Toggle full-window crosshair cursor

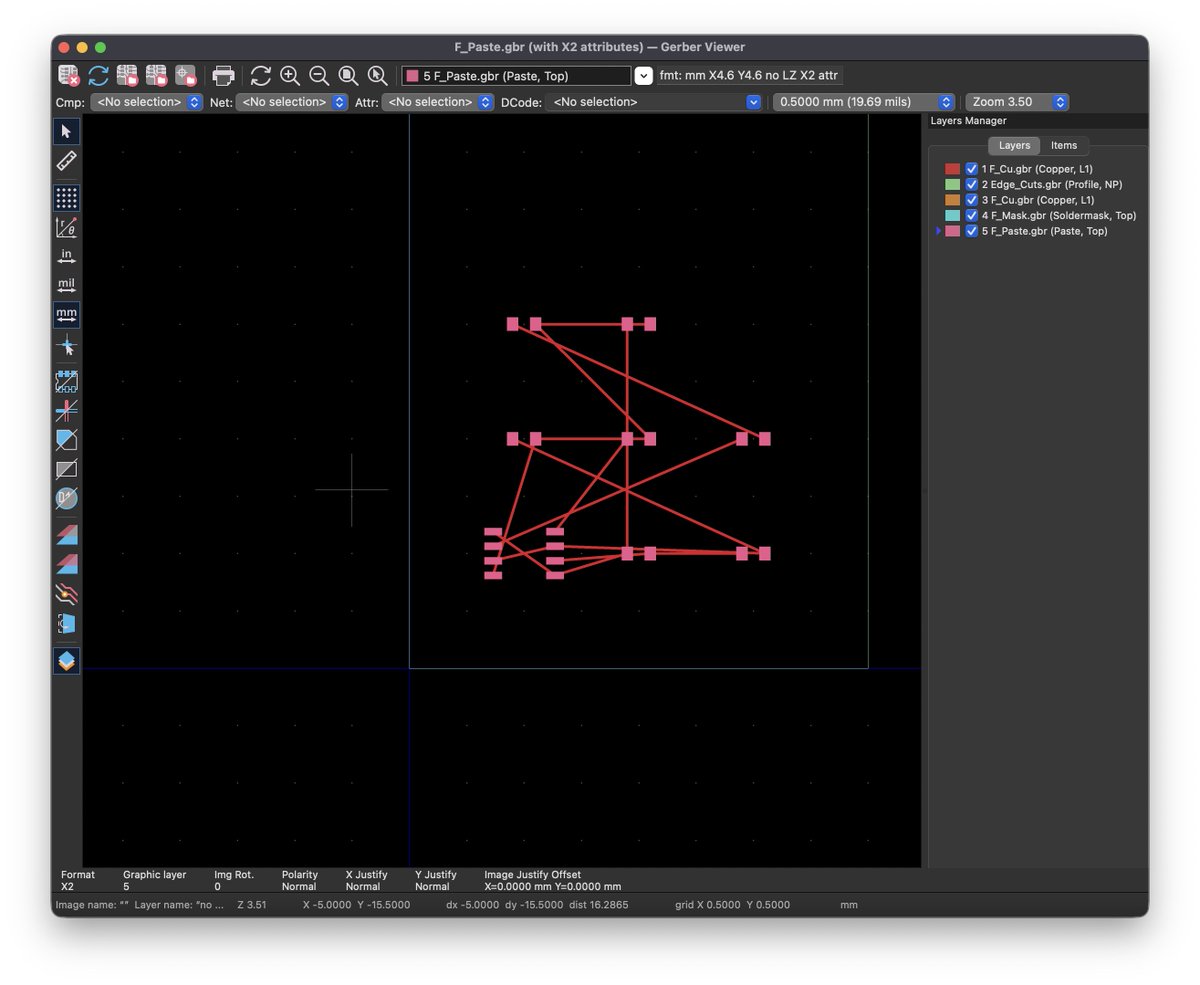[67, 345]
